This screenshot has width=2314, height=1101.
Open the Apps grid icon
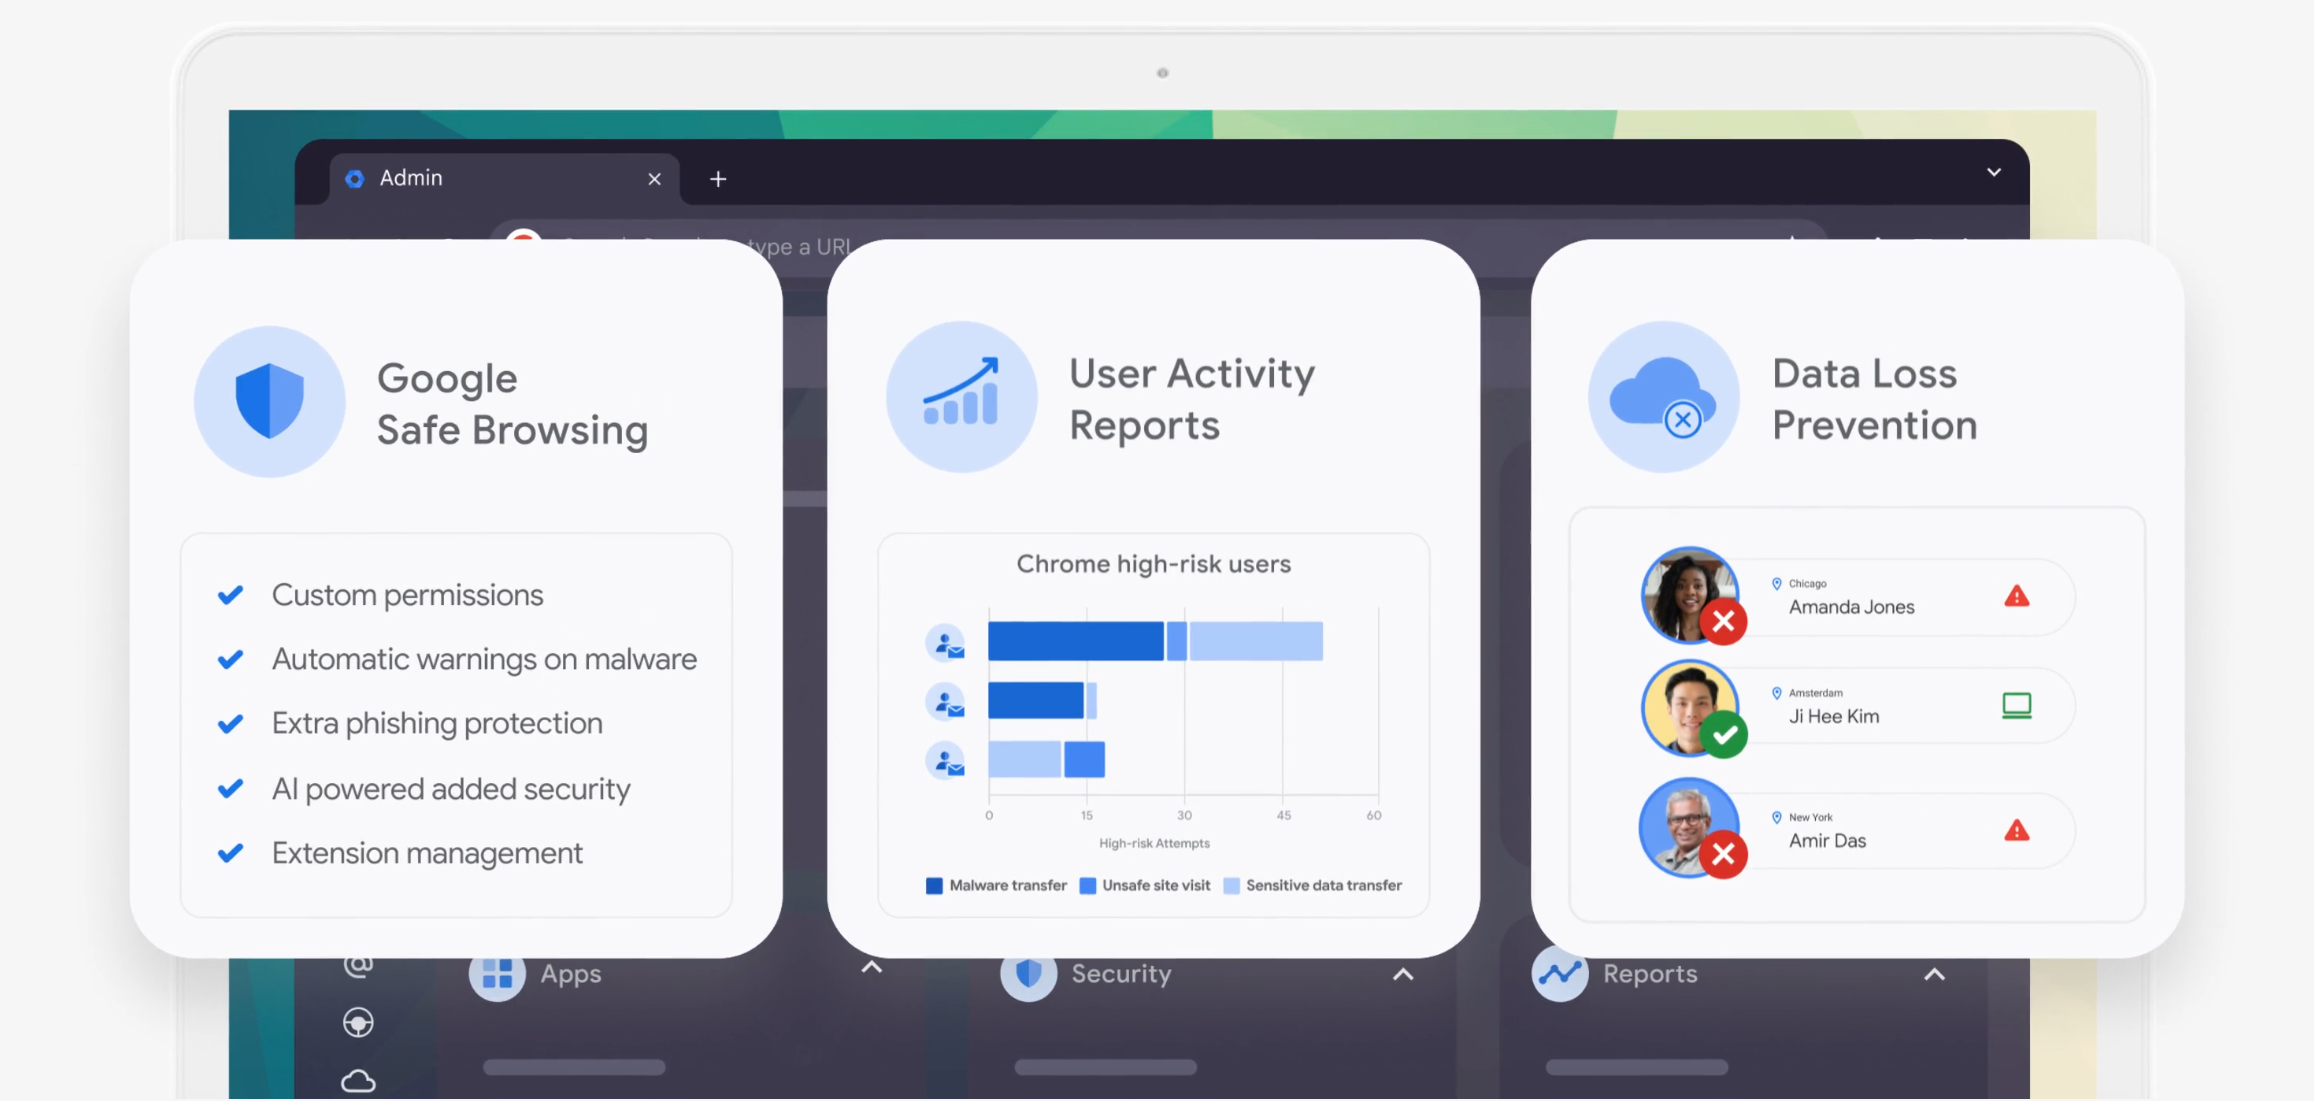(x=497, y=974)
